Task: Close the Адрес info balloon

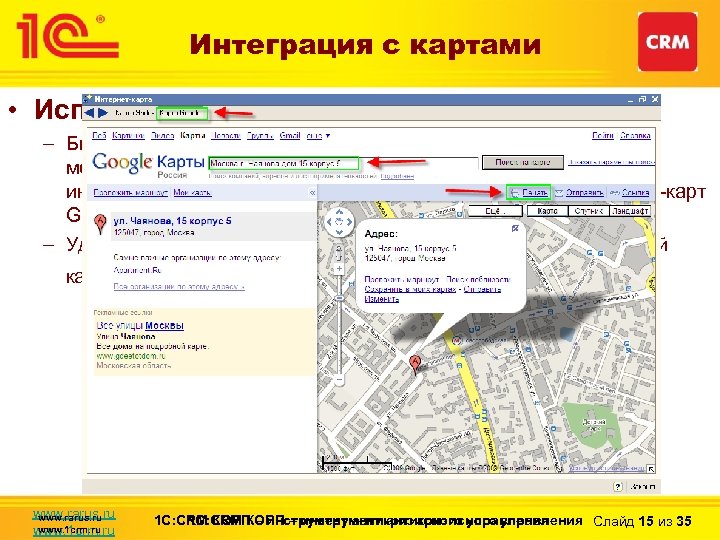Action: 515,228
